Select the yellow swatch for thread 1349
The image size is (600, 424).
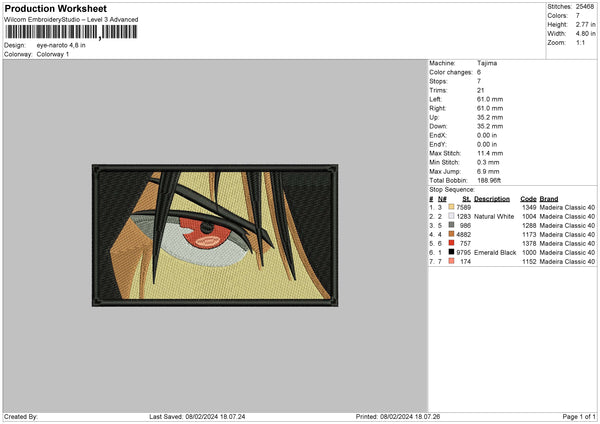pyautogui.click(x=451, y=207)
